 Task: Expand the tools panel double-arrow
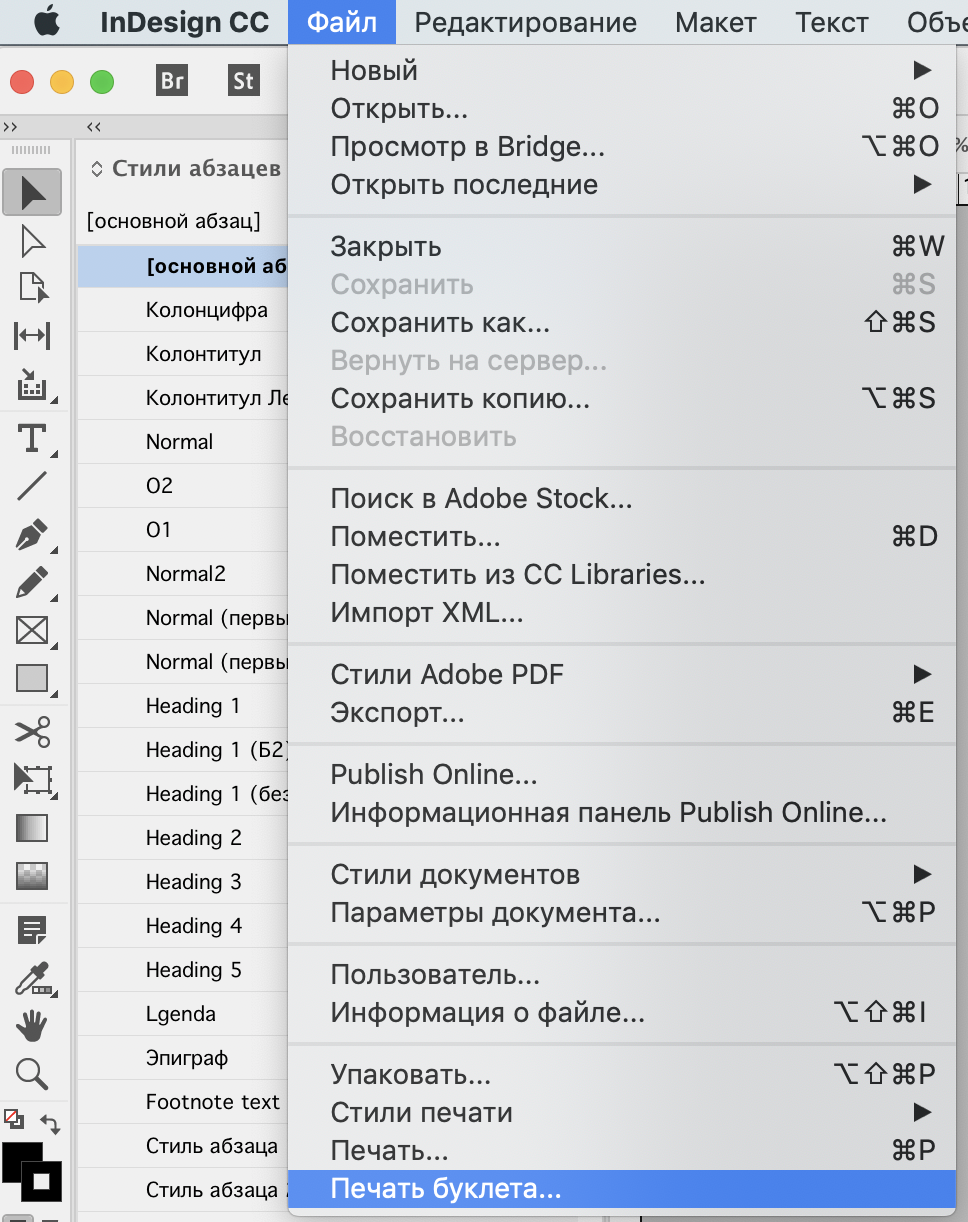10,127
